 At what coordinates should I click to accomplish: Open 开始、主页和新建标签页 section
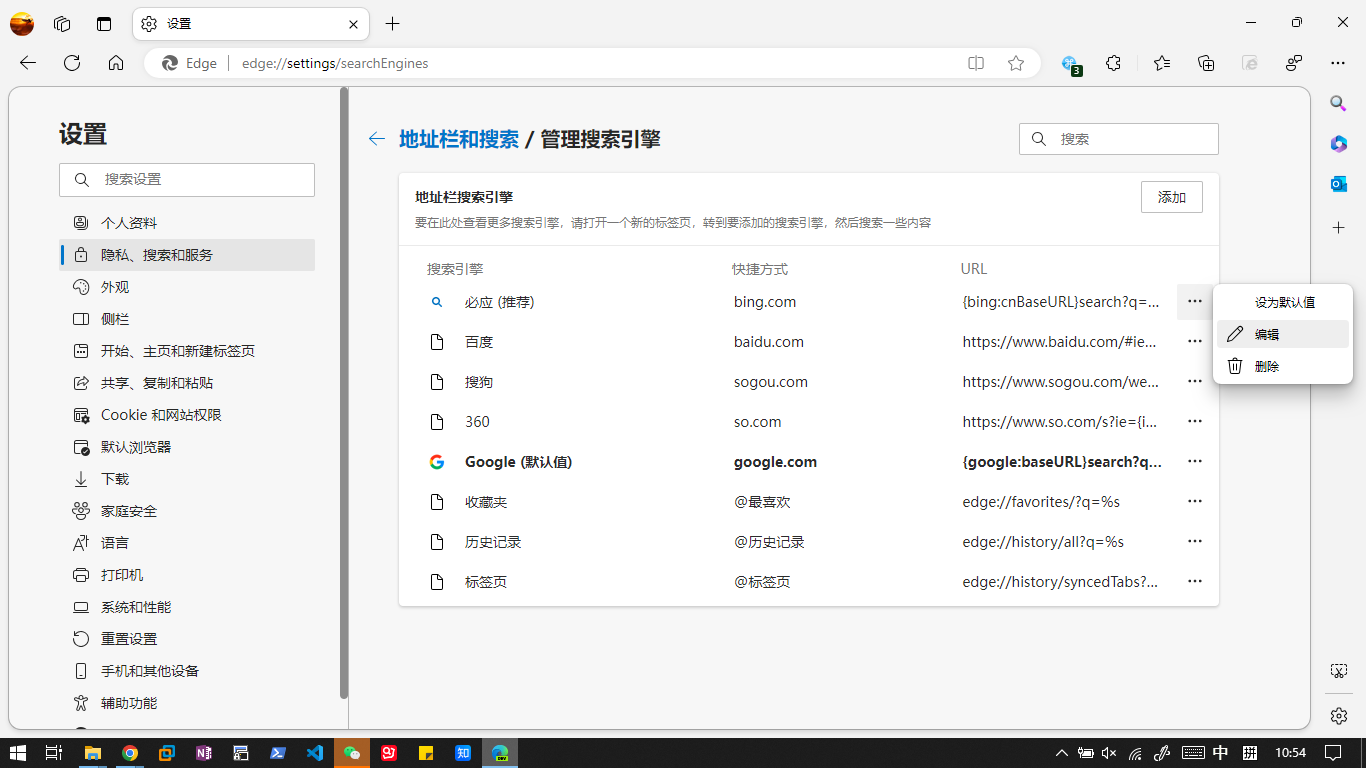tap(187, 351)
